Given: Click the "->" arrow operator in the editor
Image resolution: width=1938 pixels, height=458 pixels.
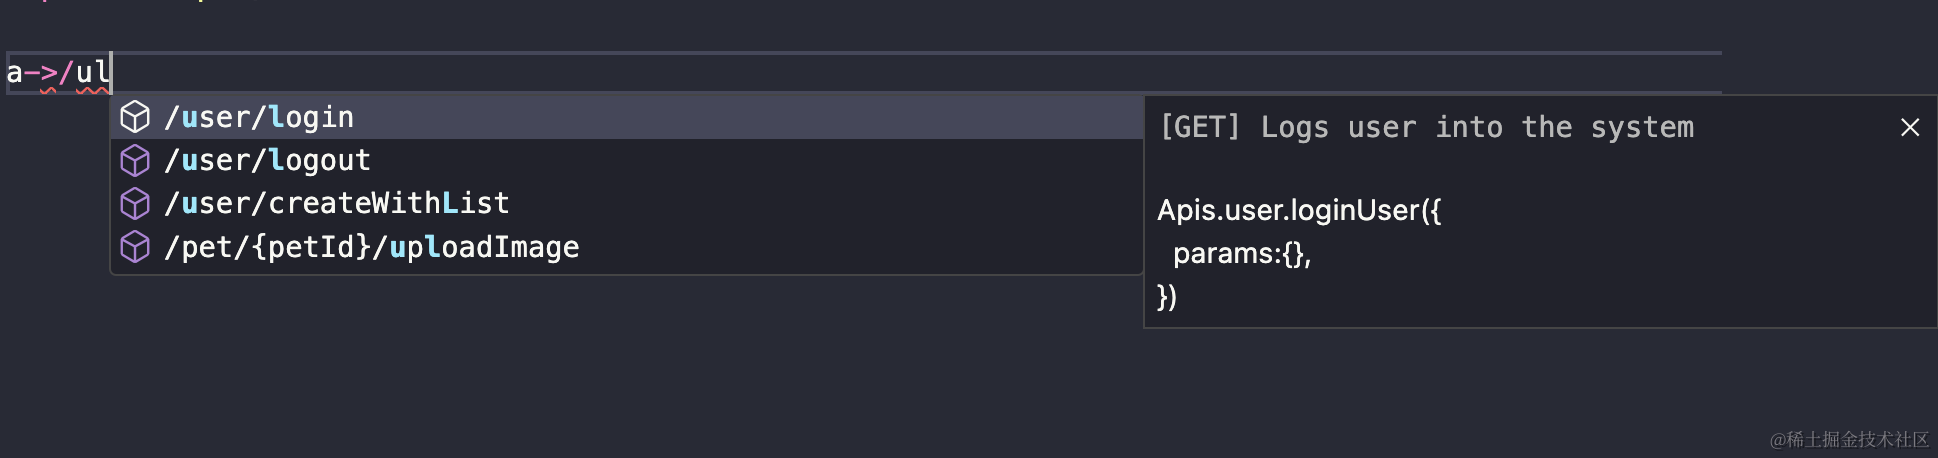Looking at the screenshot, I should coord(40,72).
